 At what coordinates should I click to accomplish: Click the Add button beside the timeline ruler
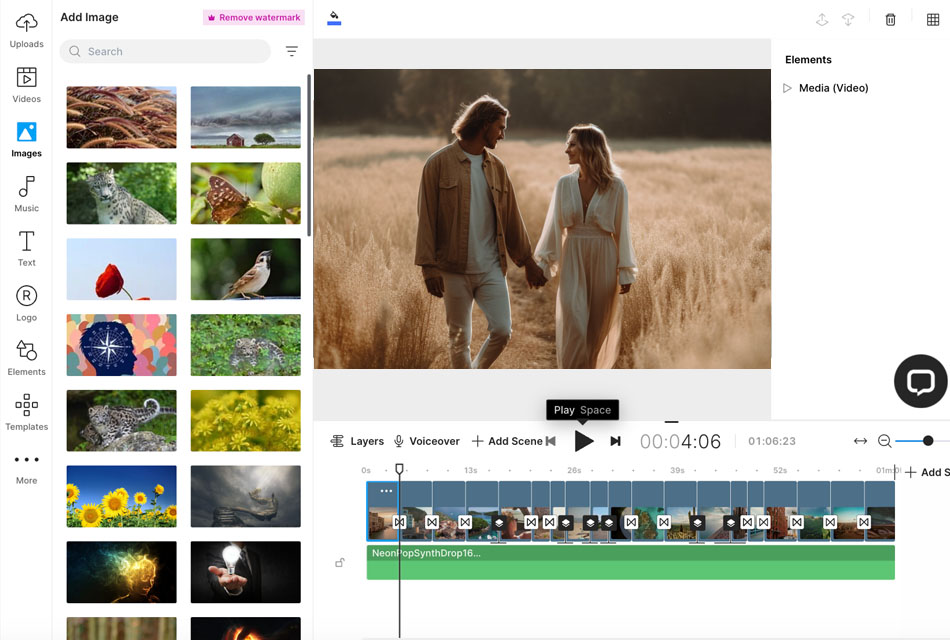pyautogui.click(x=927, y=472)
